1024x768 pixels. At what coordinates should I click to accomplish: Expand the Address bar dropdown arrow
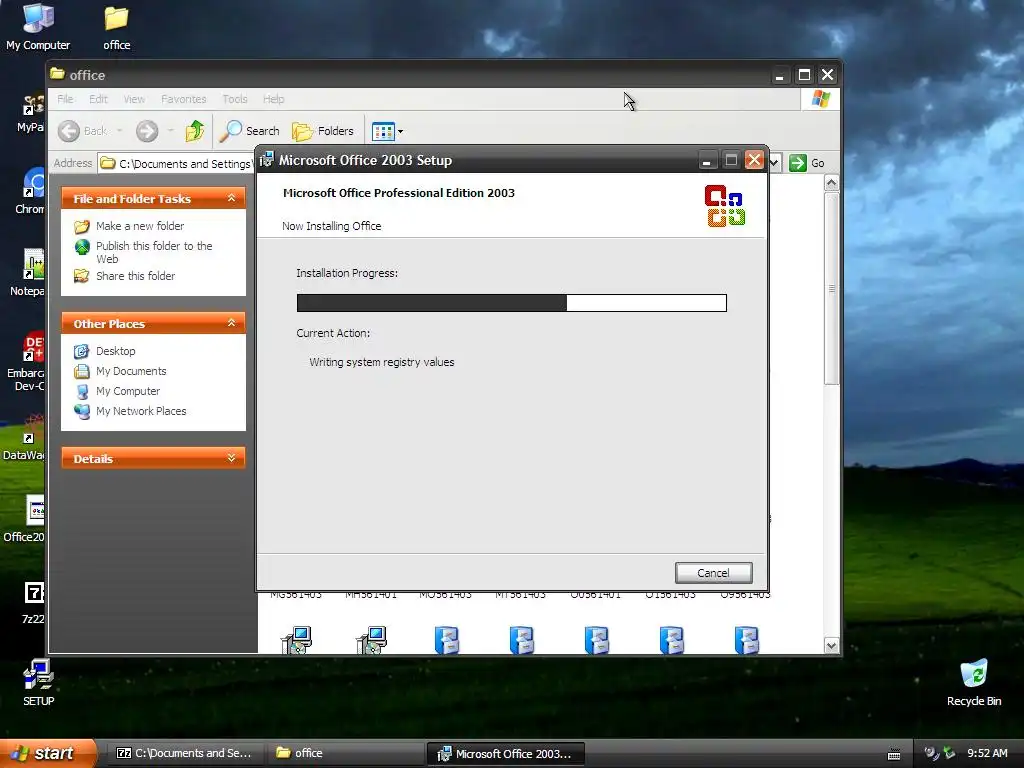point(775,163)
